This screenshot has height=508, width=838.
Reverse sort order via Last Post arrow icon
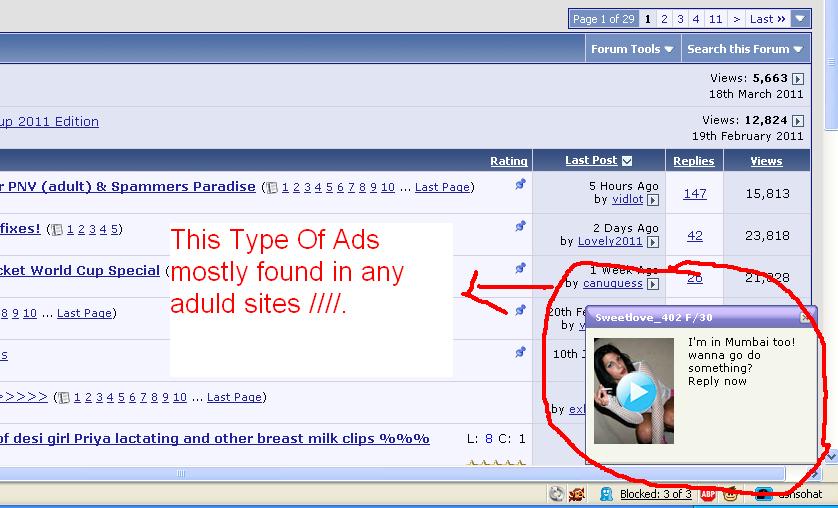coord(627,160)
